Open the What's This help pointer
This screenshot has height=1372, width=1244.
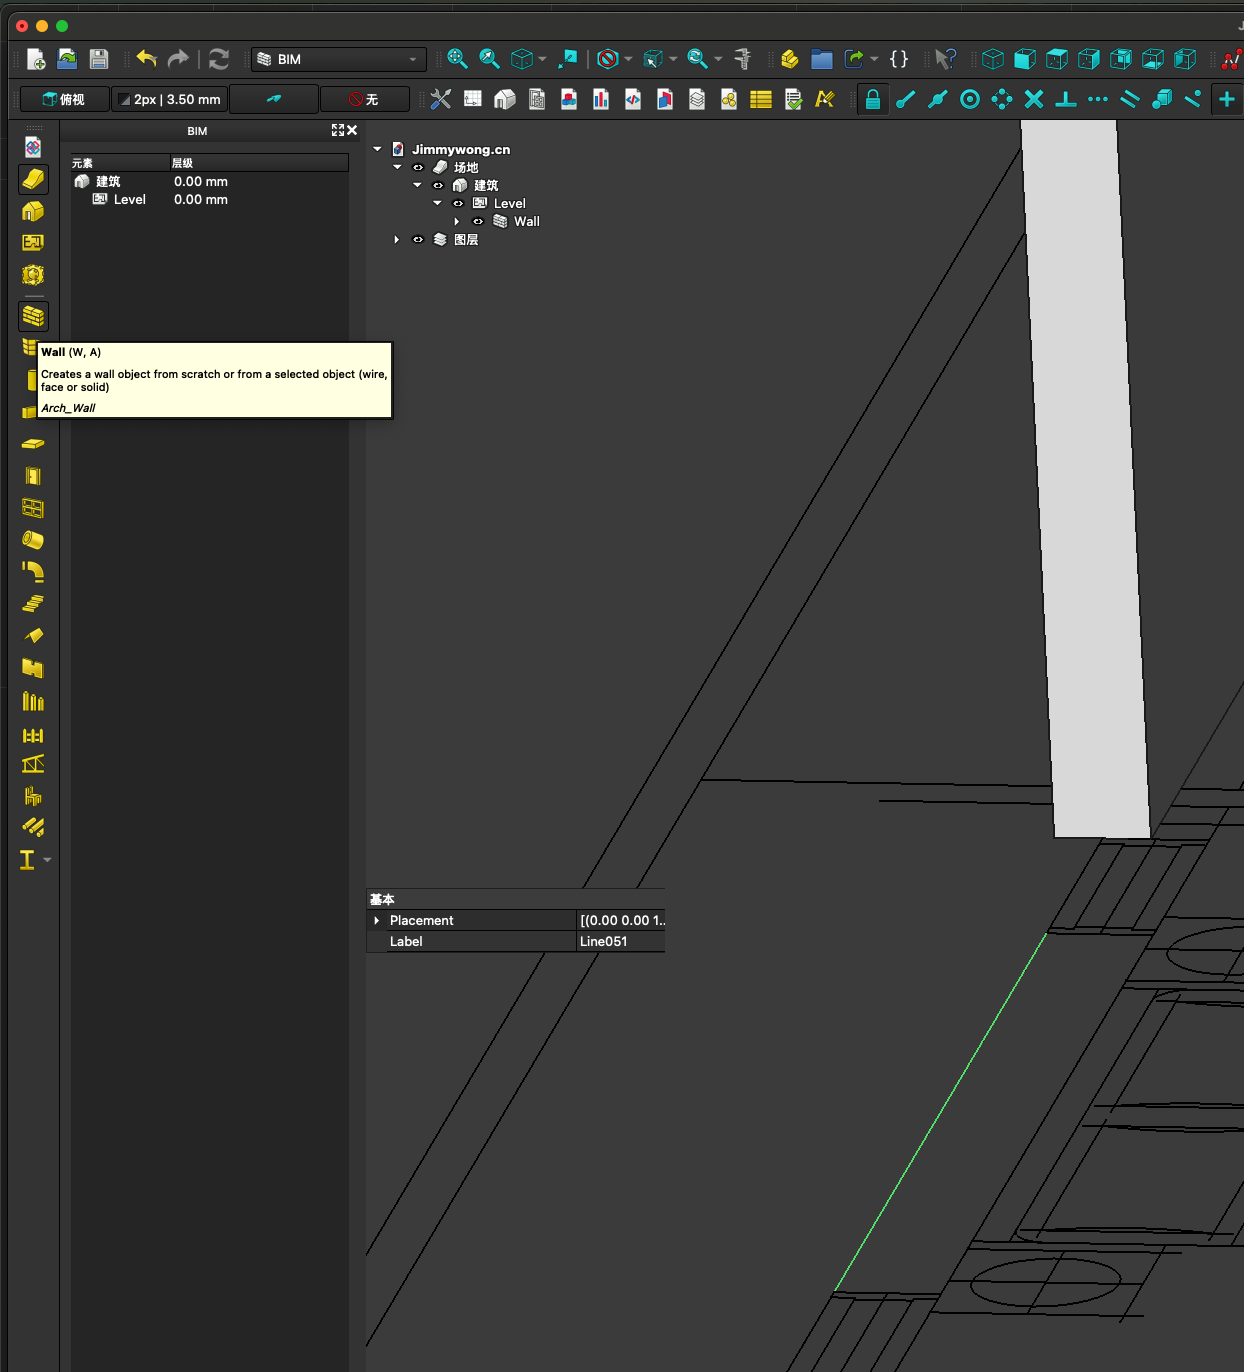coord(944,59)
